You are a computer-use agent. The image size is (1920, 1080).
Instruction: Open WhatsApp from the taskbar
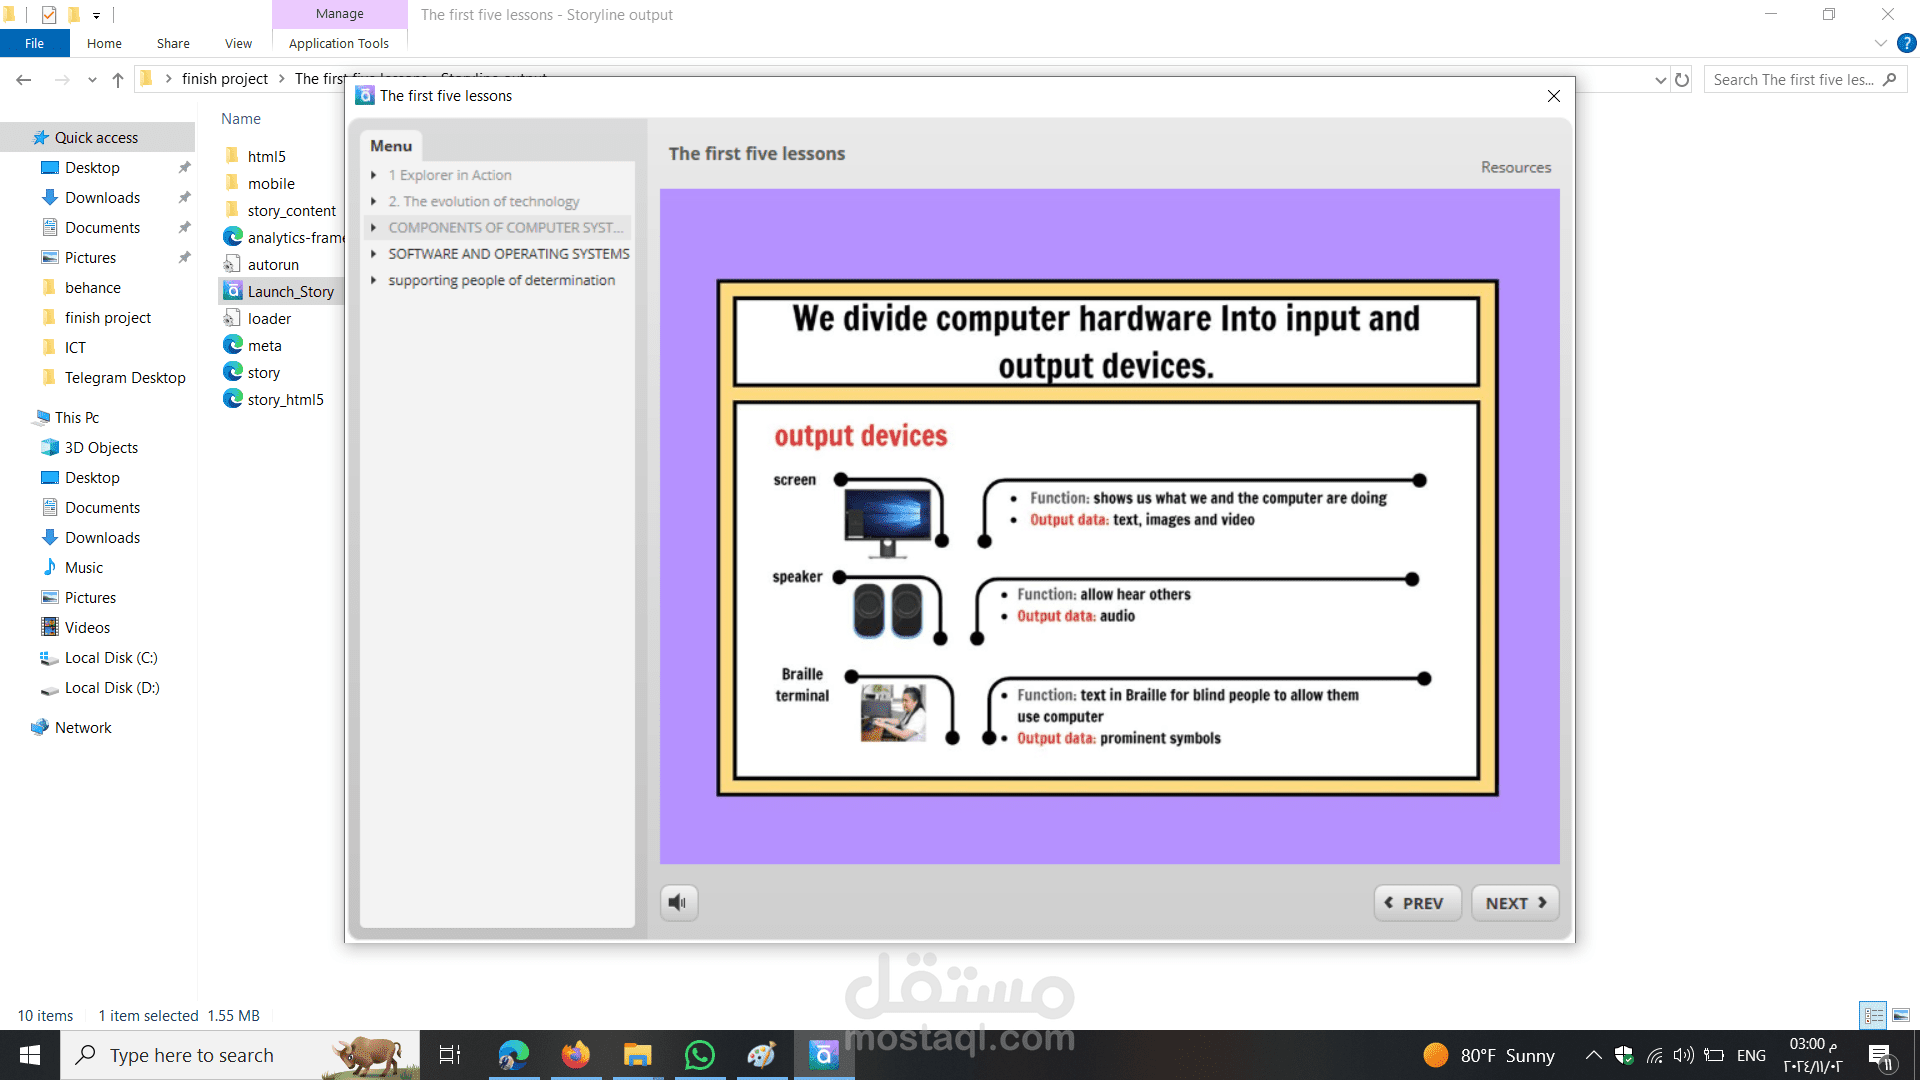(x=700, y=1055)
